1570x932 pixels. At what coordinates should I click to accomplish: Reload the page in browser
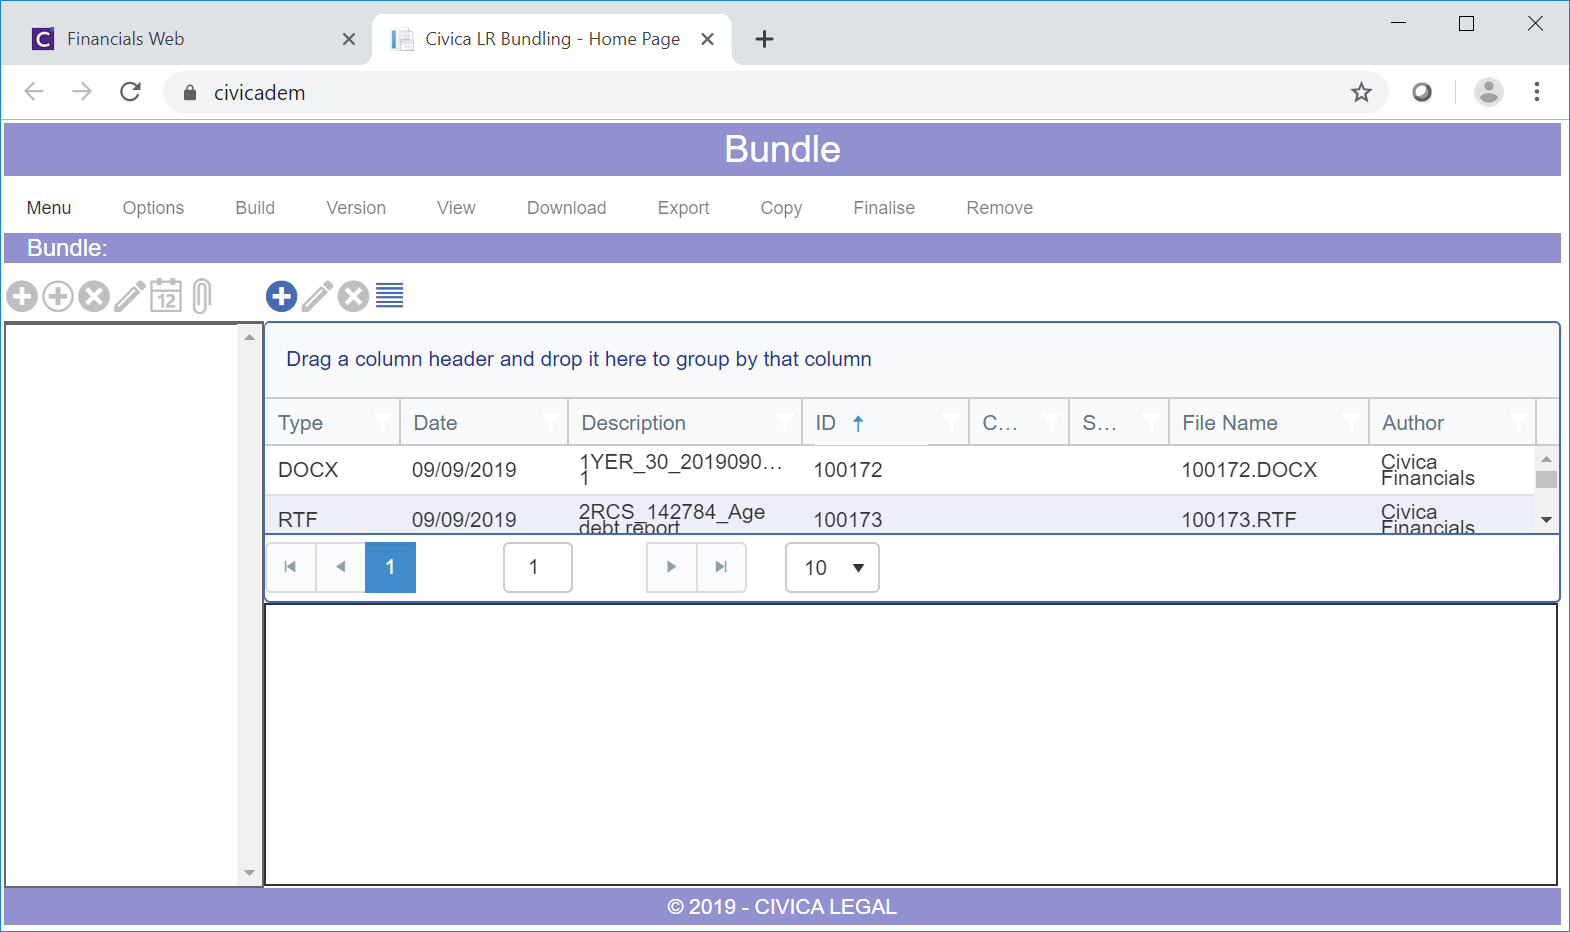pos(130,92)
